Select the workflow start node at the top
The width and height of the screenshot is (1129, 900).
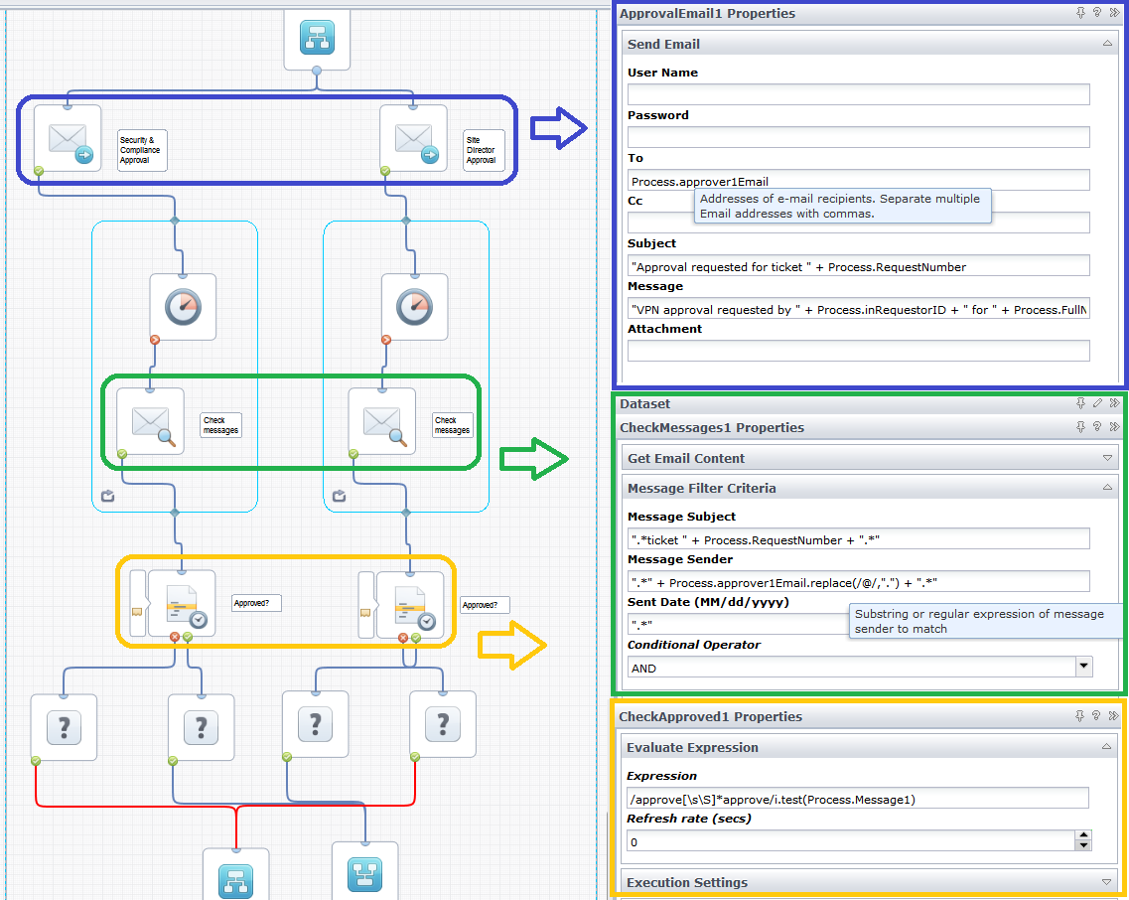(x=316, y=39)
